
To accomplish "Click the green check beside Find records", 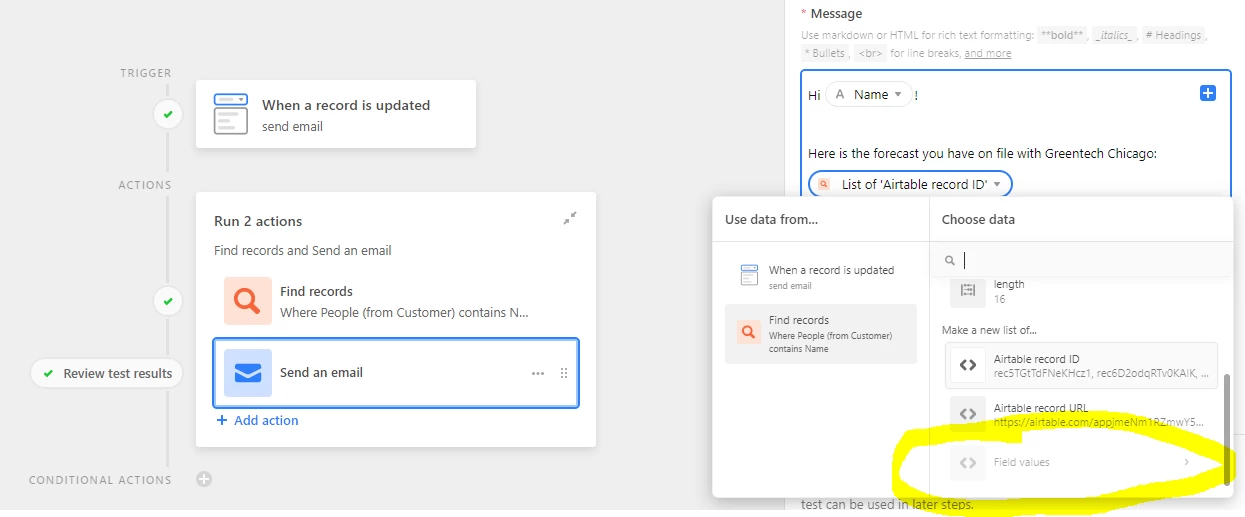I will [168, 300].
